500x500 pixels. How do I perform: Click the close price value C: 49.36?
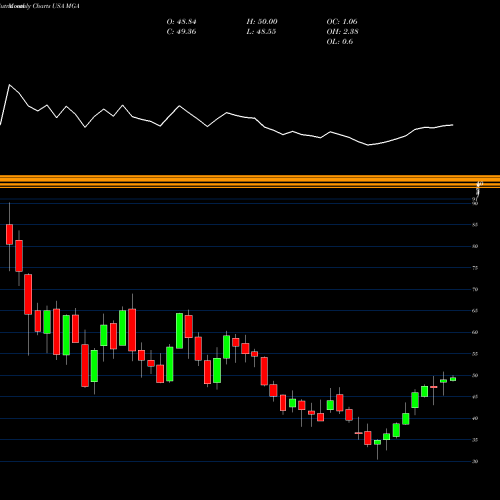(x=181, y=32)
